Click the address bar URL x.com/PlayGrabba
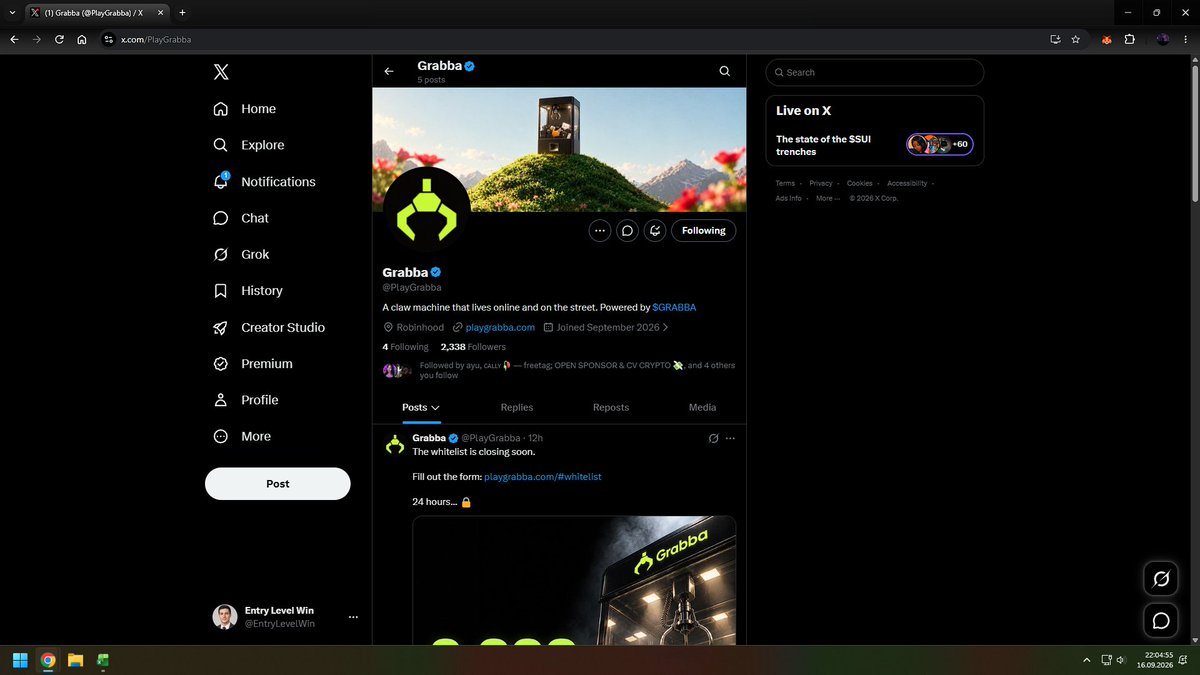 (x=156, y=39)
